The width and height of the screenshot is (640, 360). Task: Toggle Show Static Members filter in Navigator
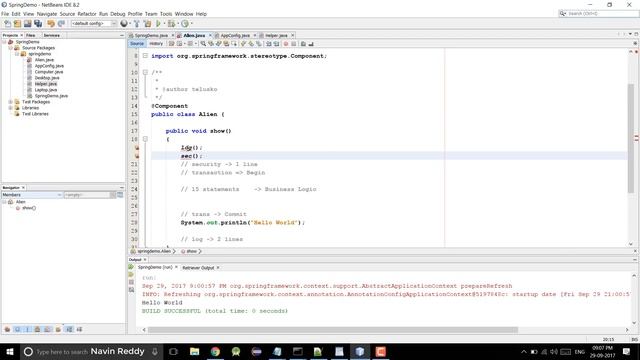(x=27, y=329)
